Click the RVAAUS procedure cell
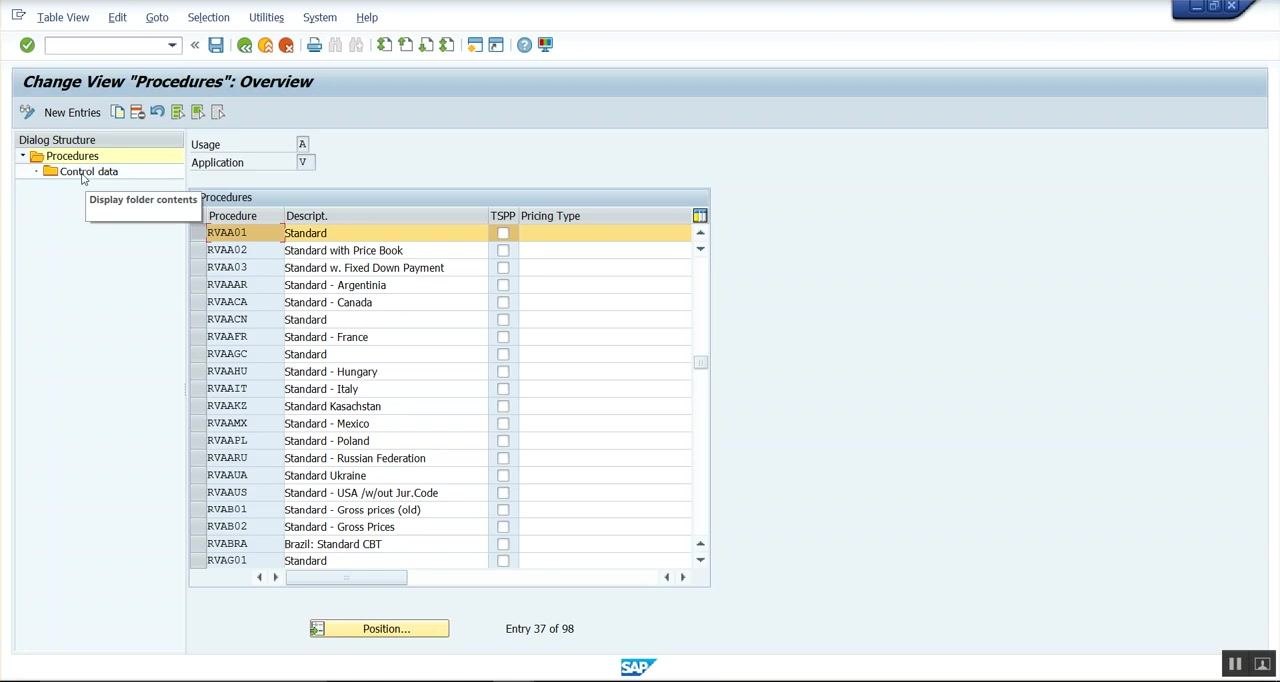 [245, 493]
